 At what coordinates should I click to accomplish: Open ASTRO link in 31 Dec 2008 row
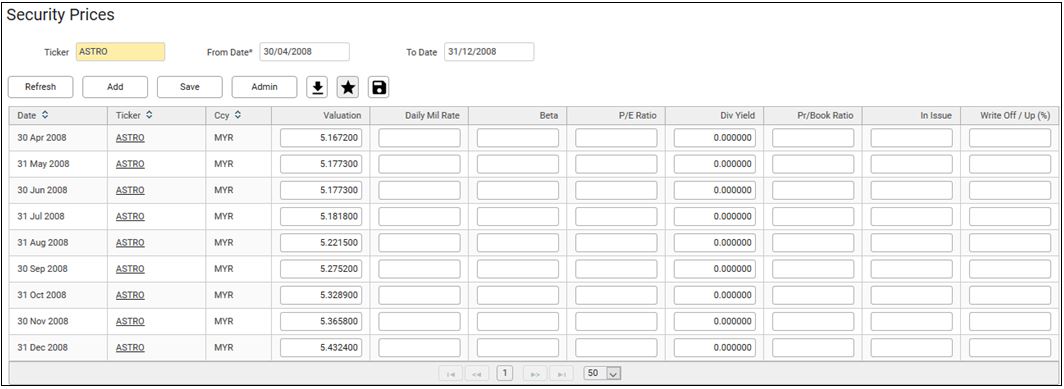coord(130,348)
